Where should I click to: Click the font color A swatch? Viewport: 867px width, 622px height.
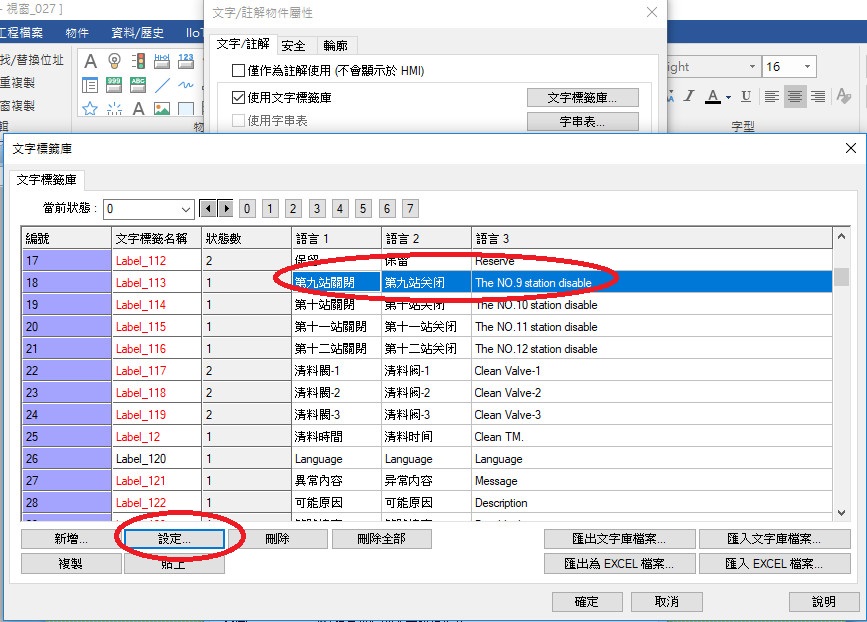712,97
